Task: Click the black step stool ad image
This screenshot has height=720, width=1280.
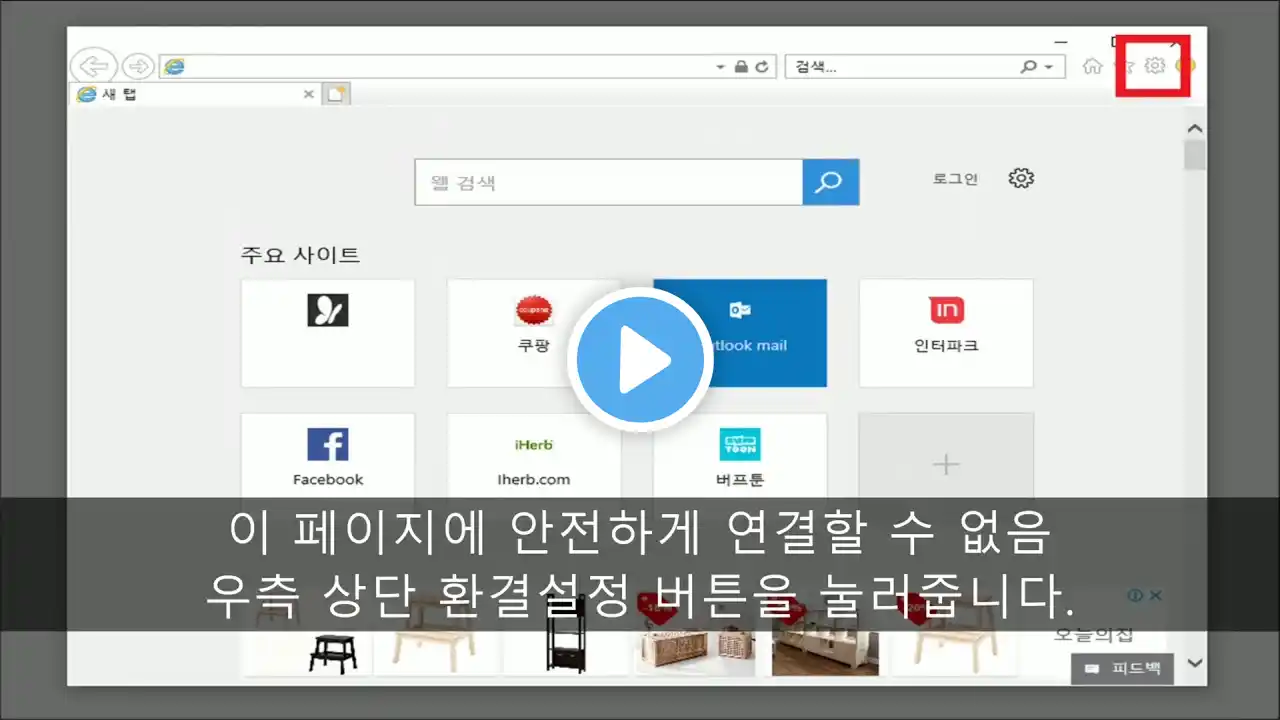Action: [333, 652]
